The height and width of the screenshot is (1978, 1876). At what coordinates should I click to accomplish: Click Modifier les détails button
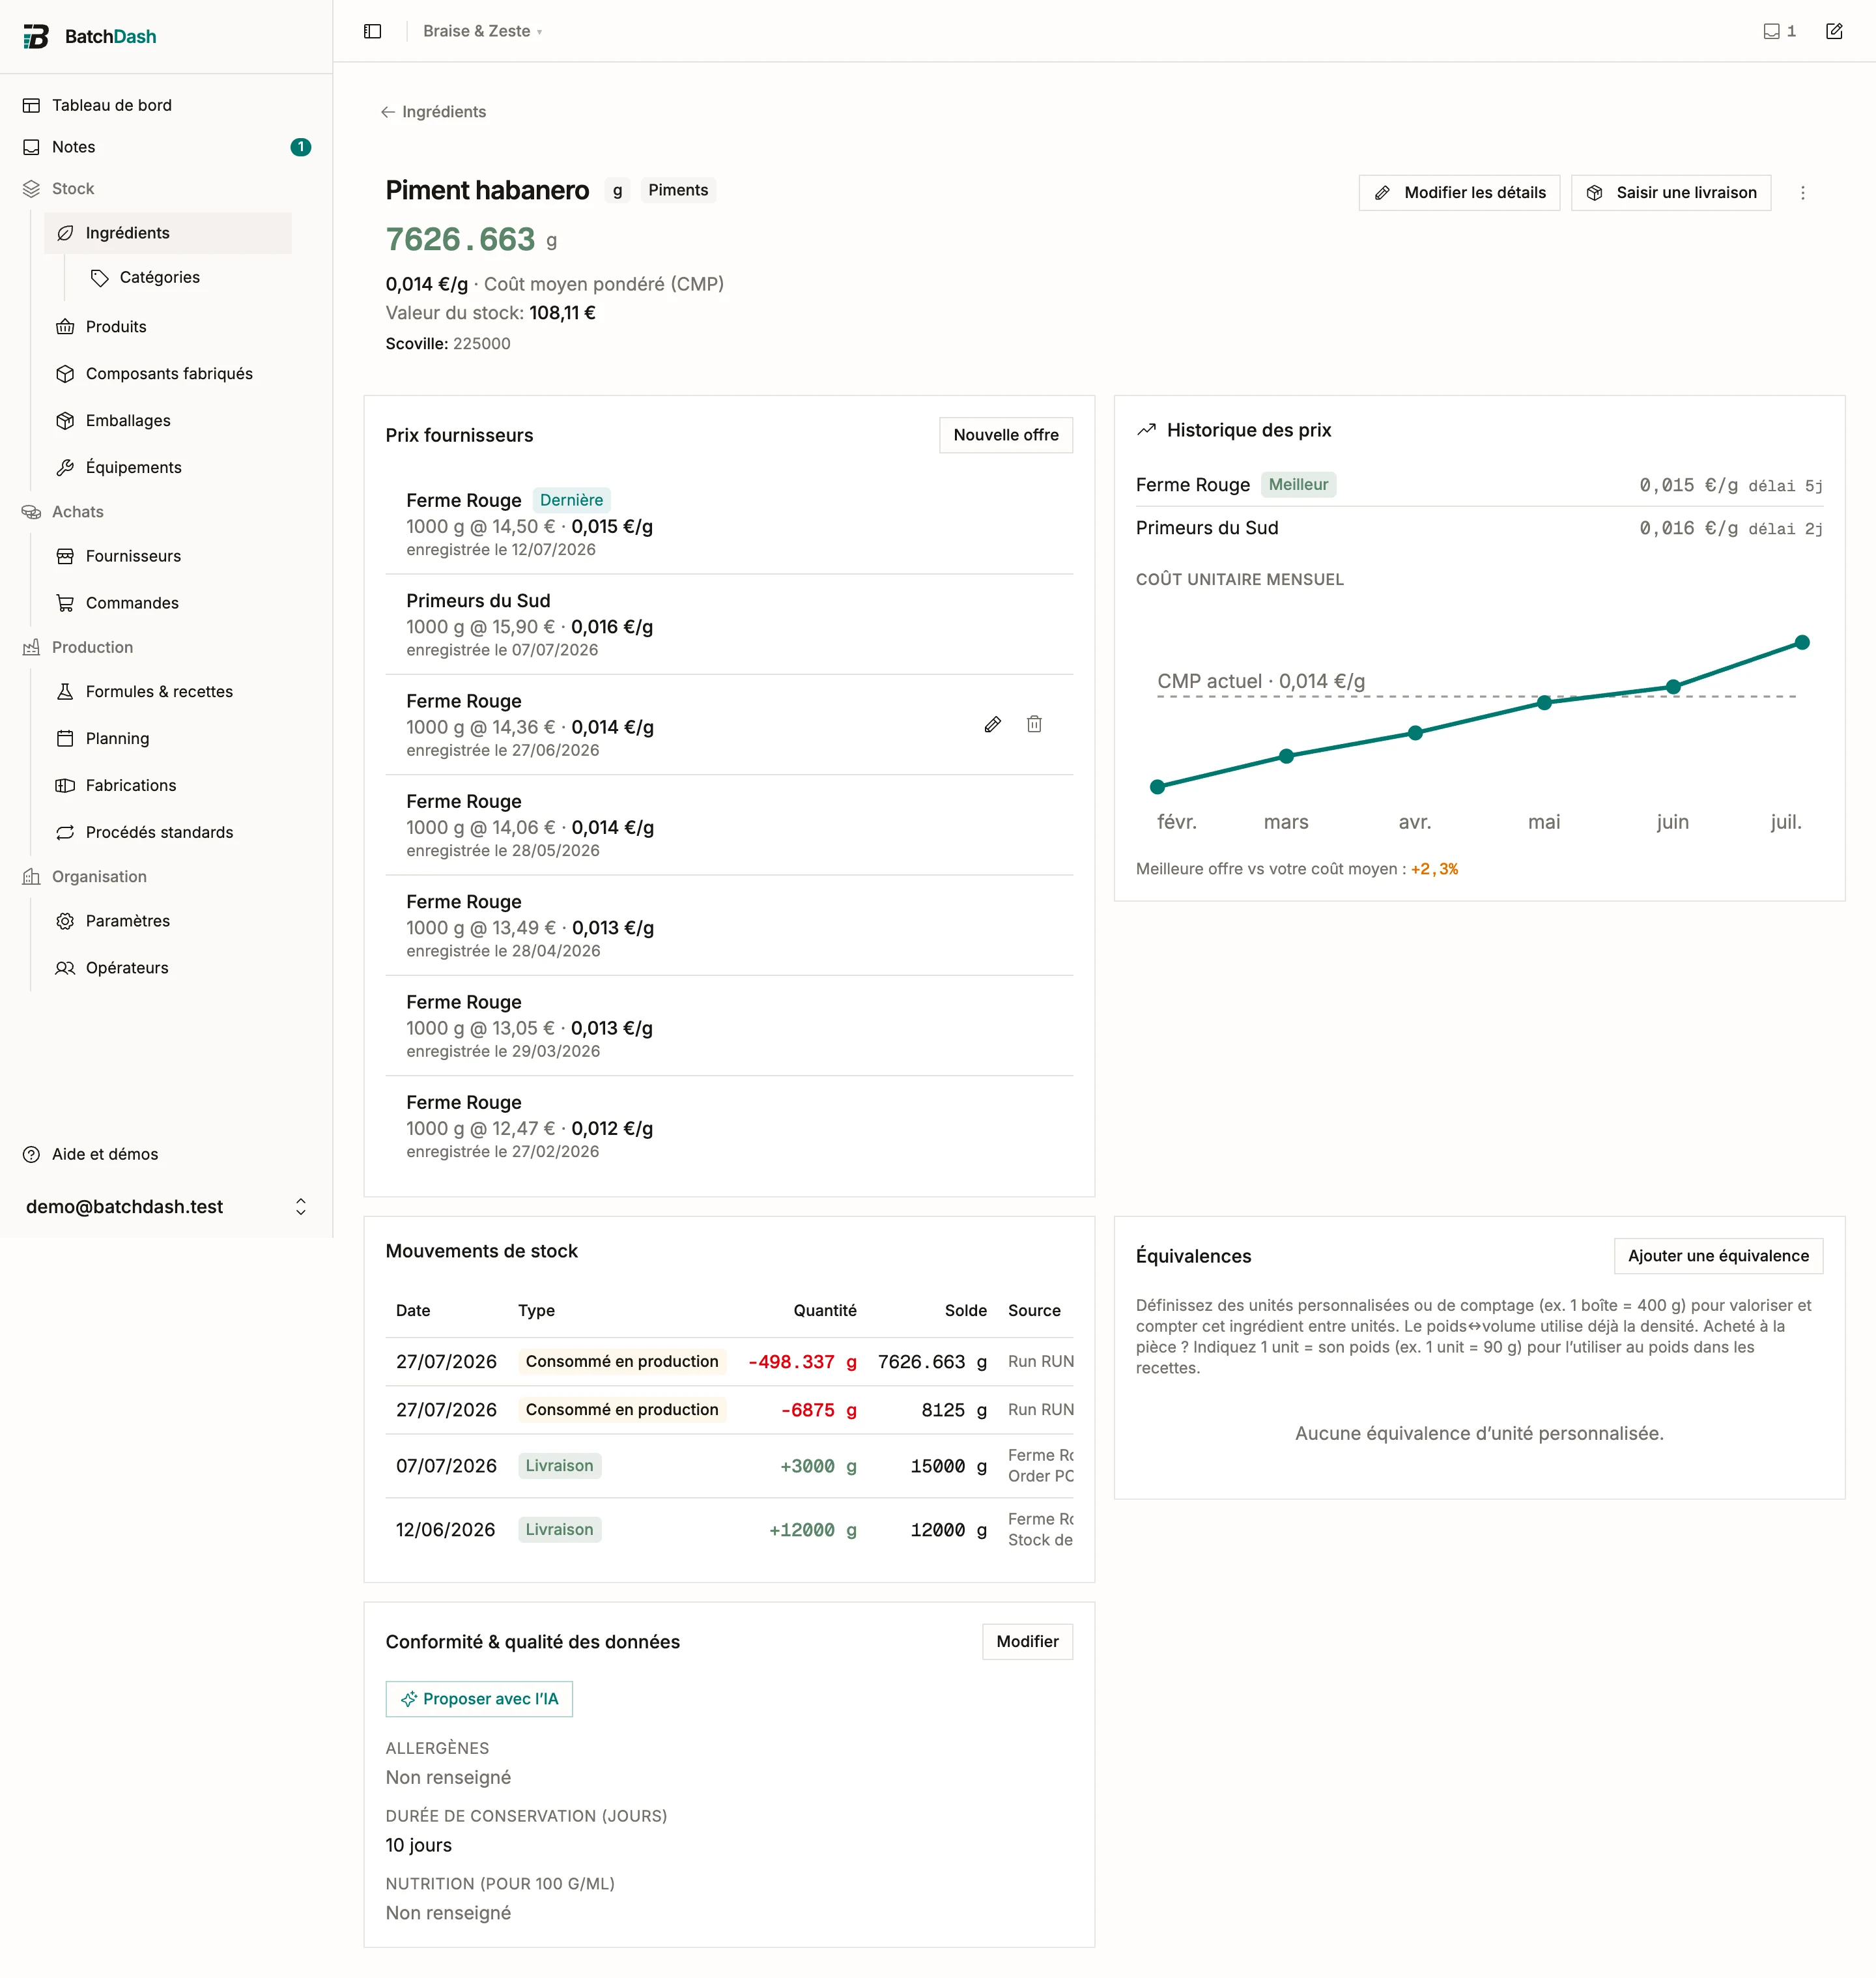coord(1459,193)
